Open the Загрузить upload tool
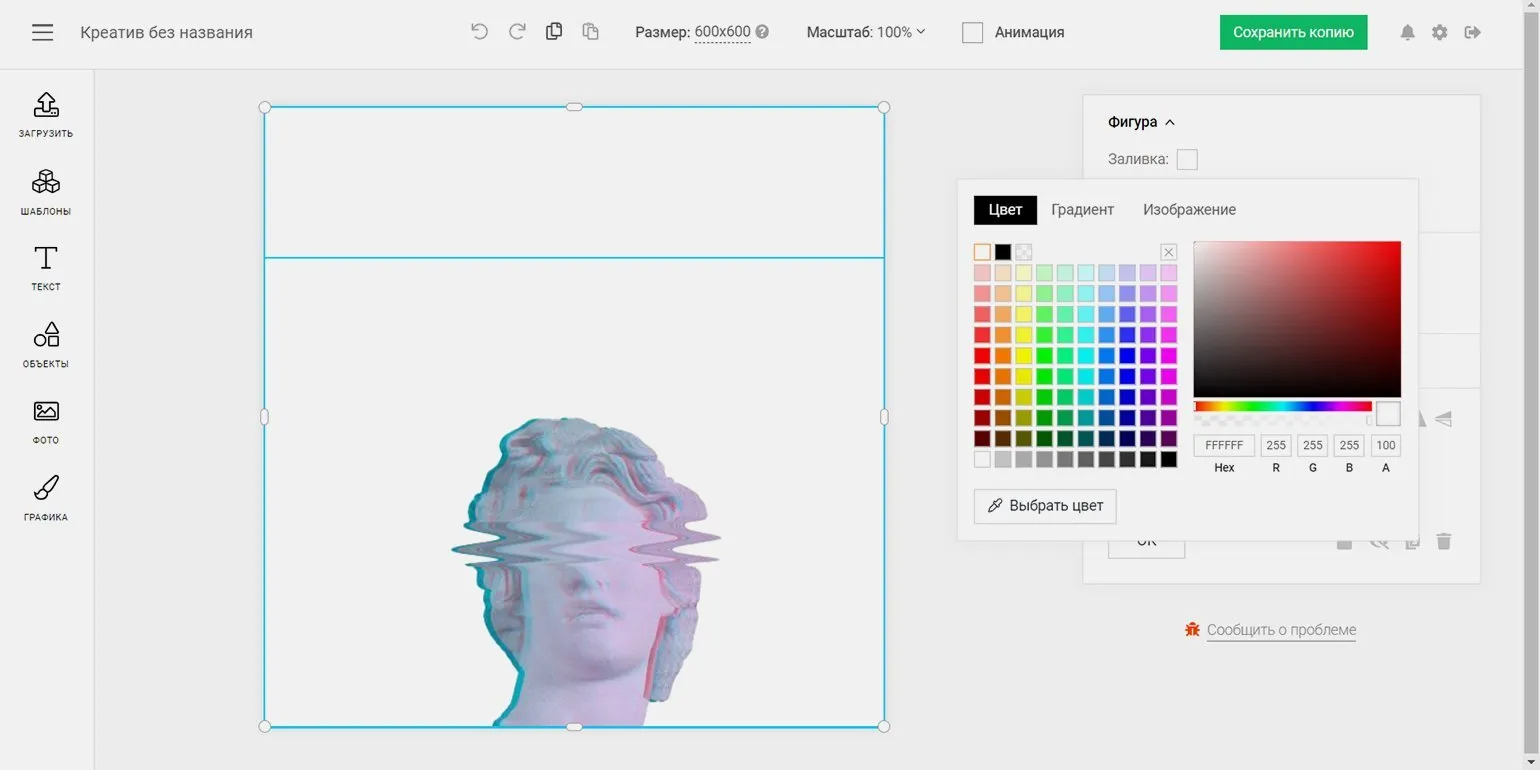 pos(46,114)
